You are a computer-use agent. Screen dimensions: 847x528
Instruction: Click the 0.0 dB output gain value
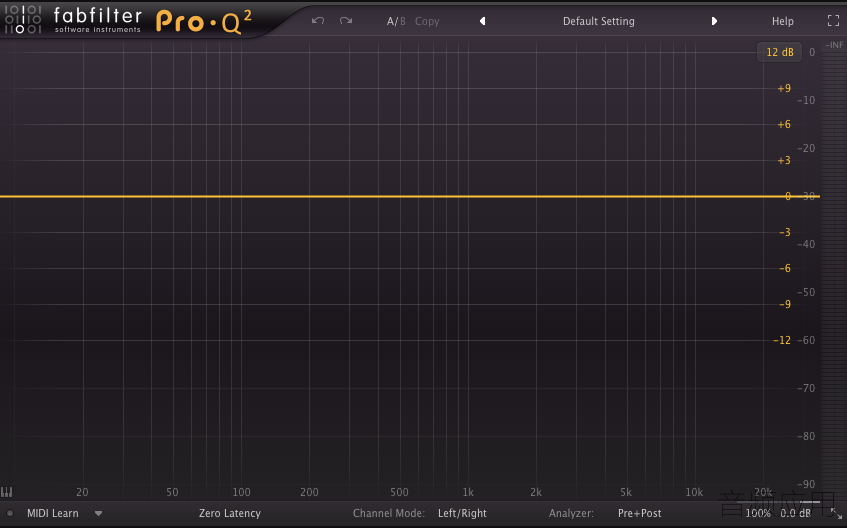[795, 513]
